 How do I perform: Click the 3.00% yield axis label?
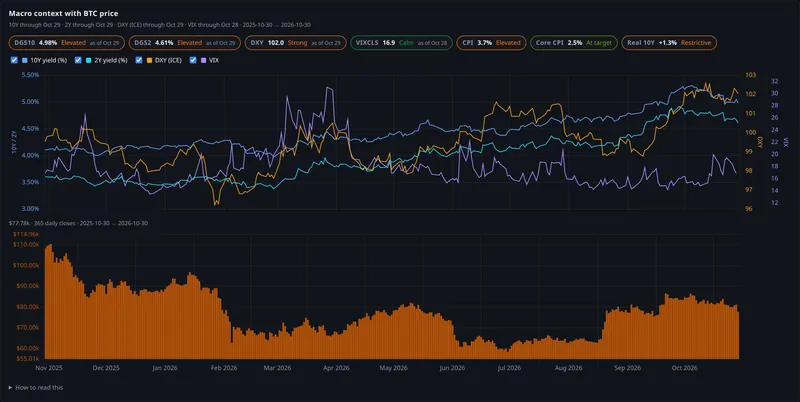[x=31, y=209]
